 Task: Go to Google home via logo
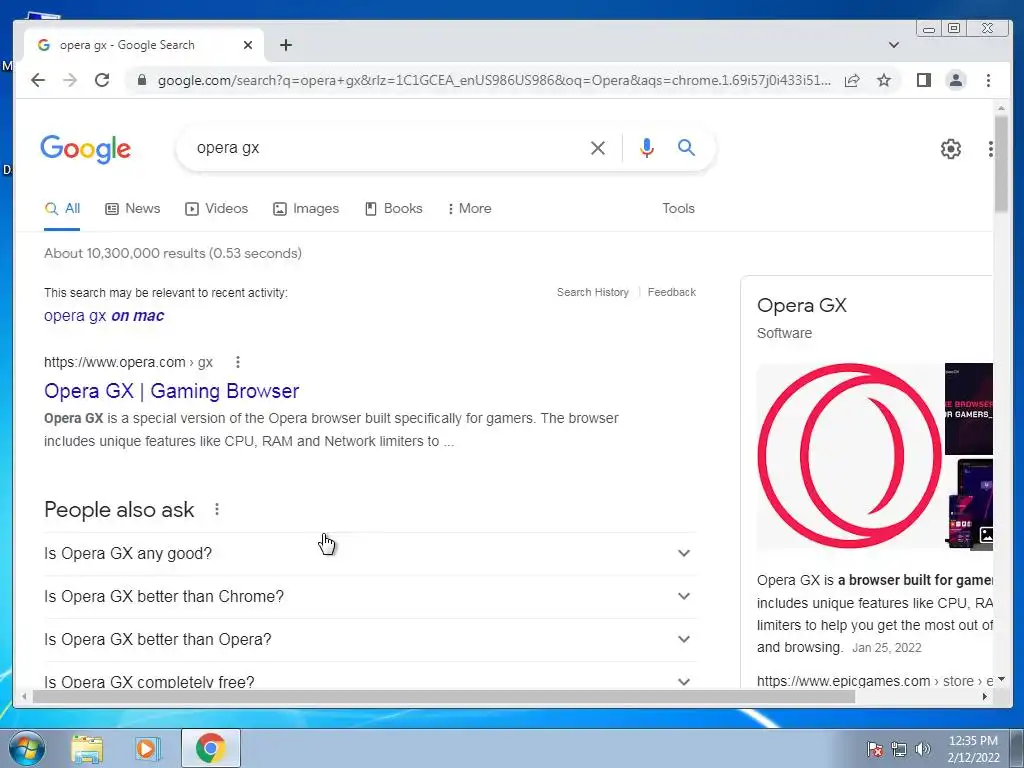click(x=86, y=149)
